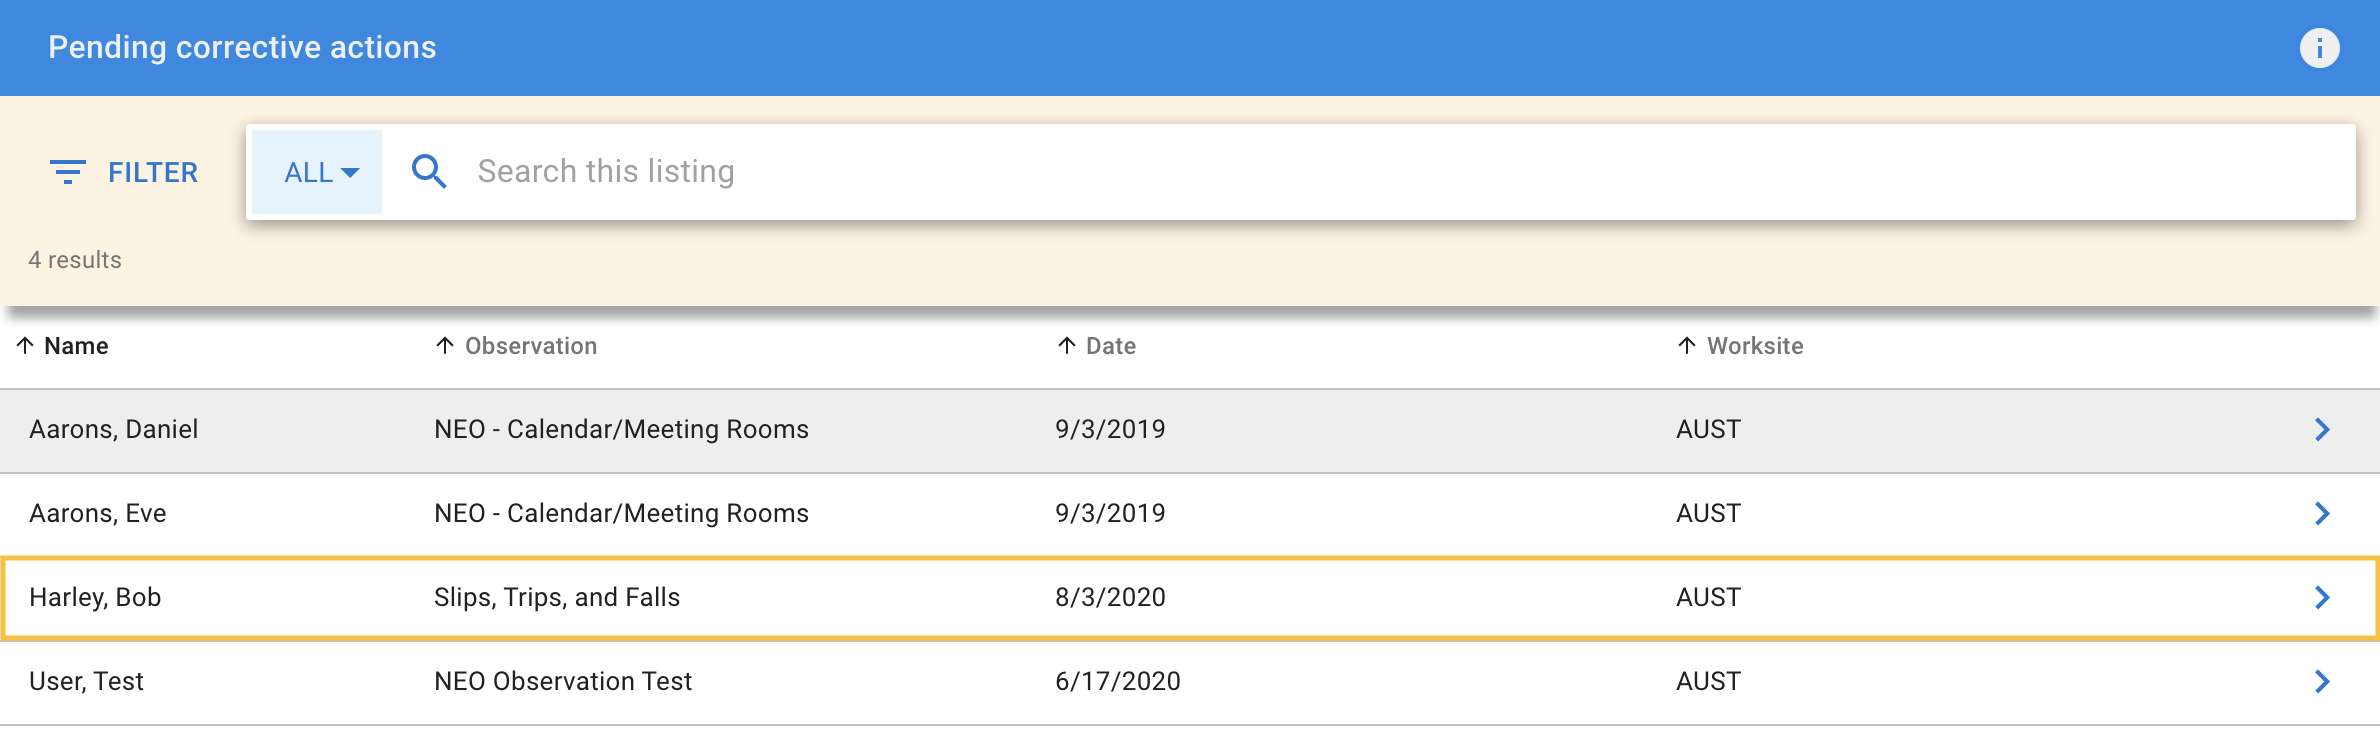Screen dimensions: 2380x730
Task: Click the magnifying glass search icon
Action: [x=429, y=172]
